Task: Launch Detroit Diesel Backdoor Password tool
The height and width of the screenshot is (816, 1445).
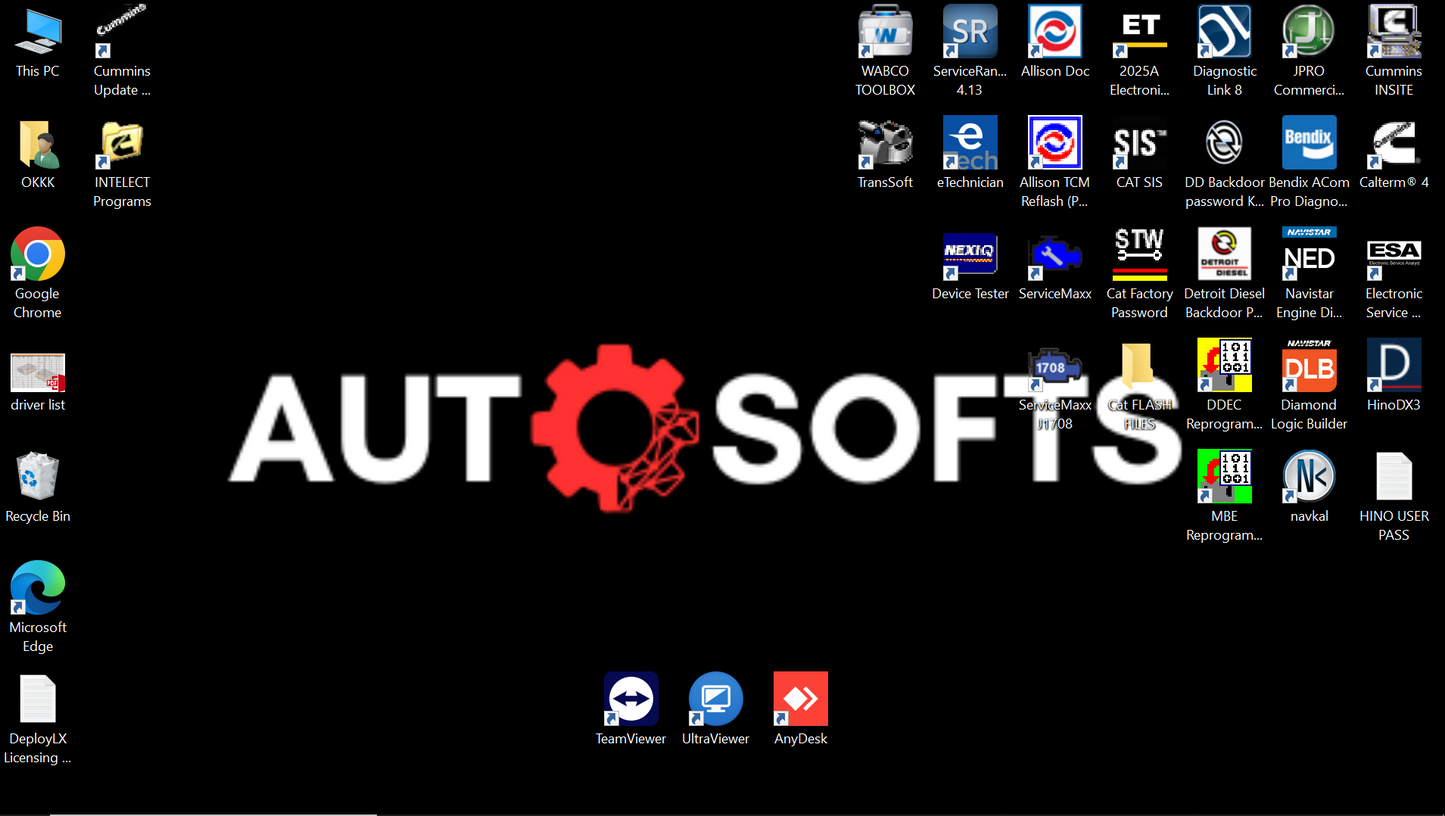Action: pos(1224,263)
